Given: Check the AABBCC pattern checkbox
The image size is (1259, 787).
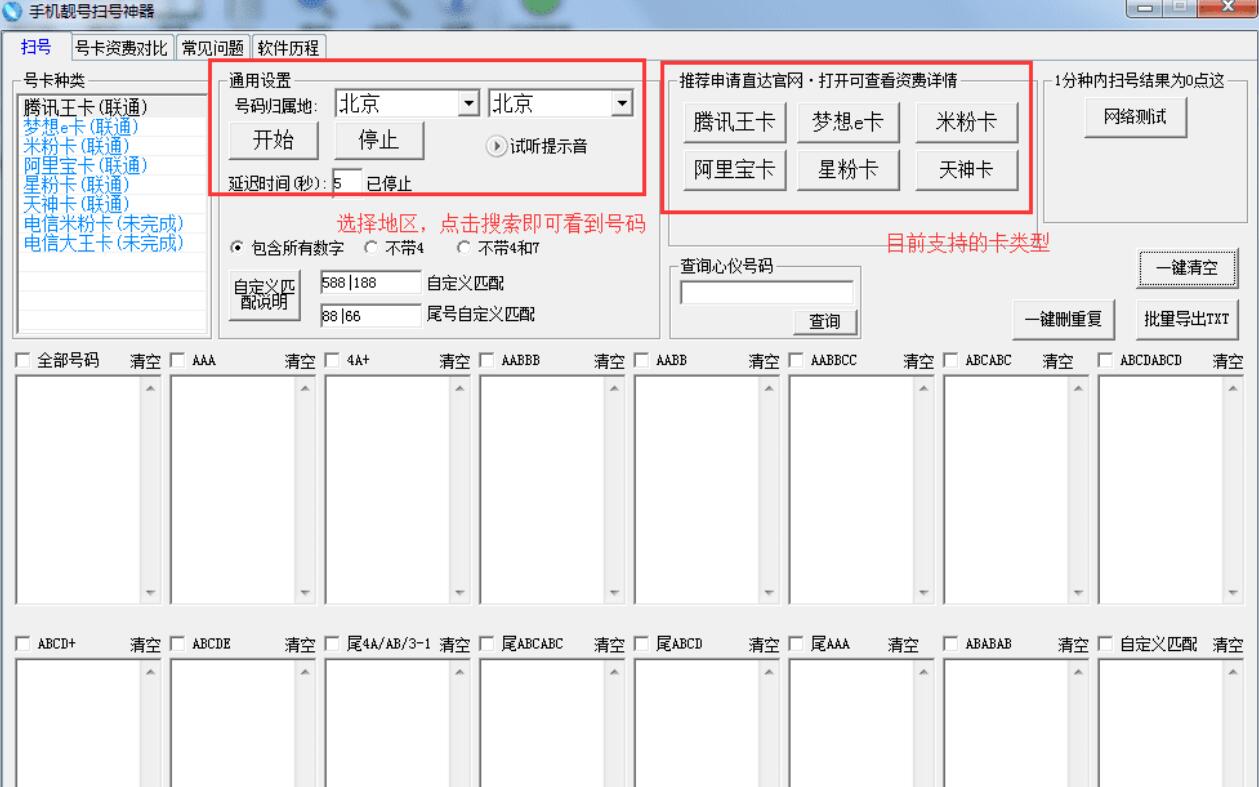Looking at the screenshot, I should click(796, 359).
